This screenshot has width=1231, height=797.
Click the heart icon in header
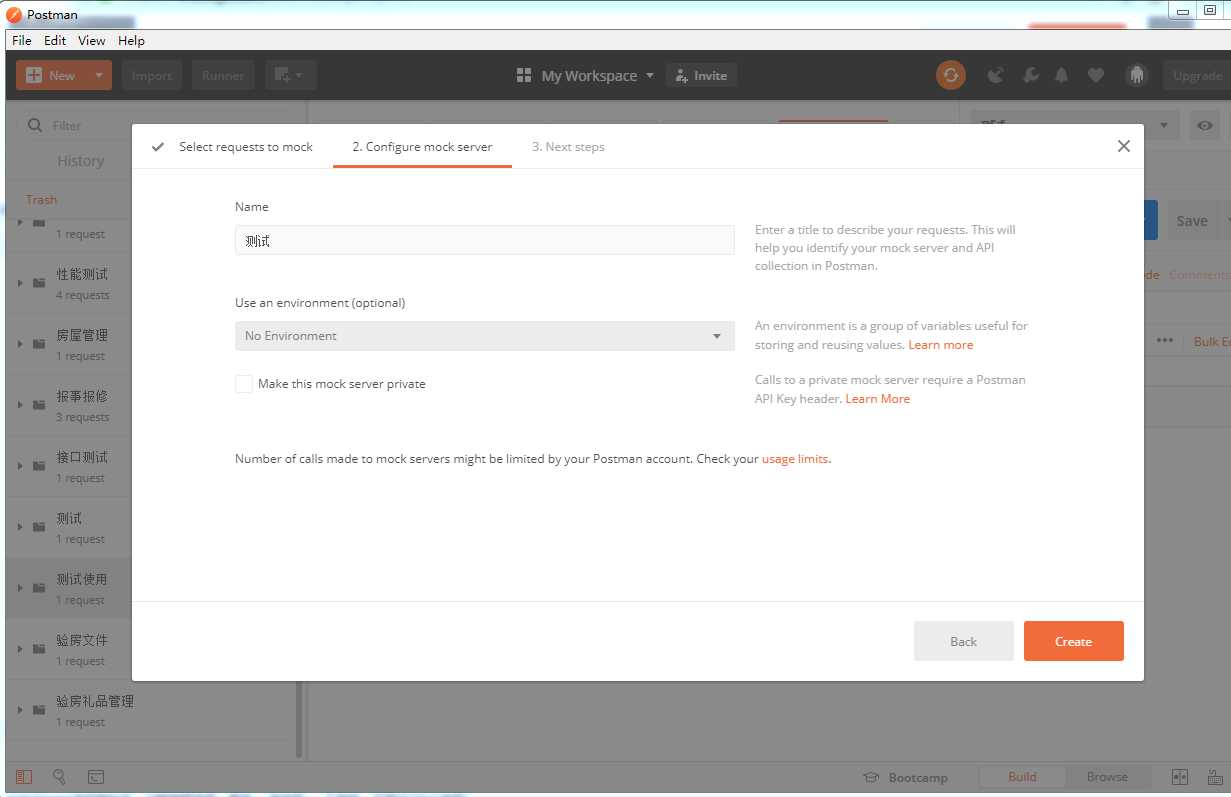(1096, 75)
